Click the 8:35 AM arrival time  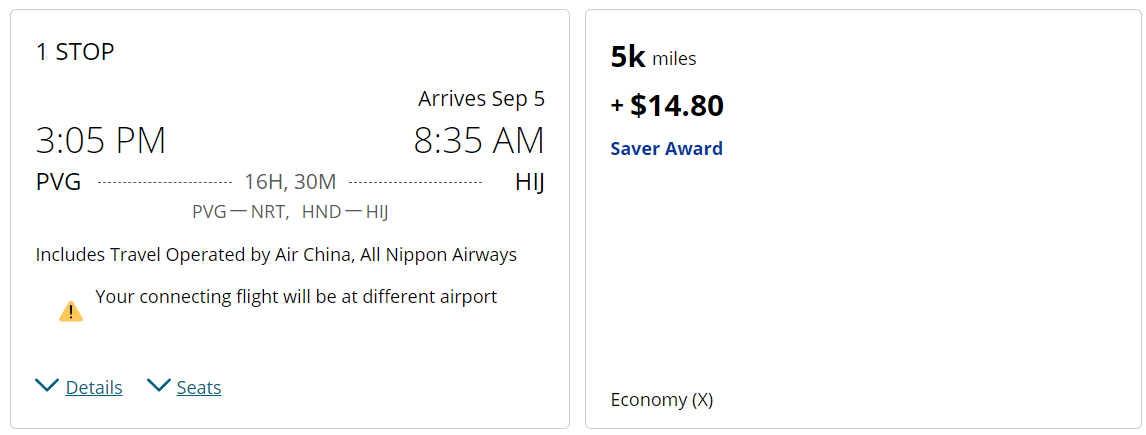(479, 140)
